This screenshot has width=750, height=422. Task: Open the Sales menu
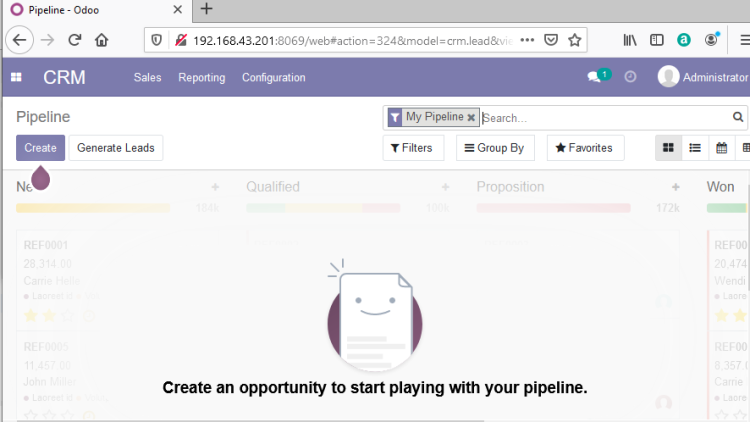[147, 78]
